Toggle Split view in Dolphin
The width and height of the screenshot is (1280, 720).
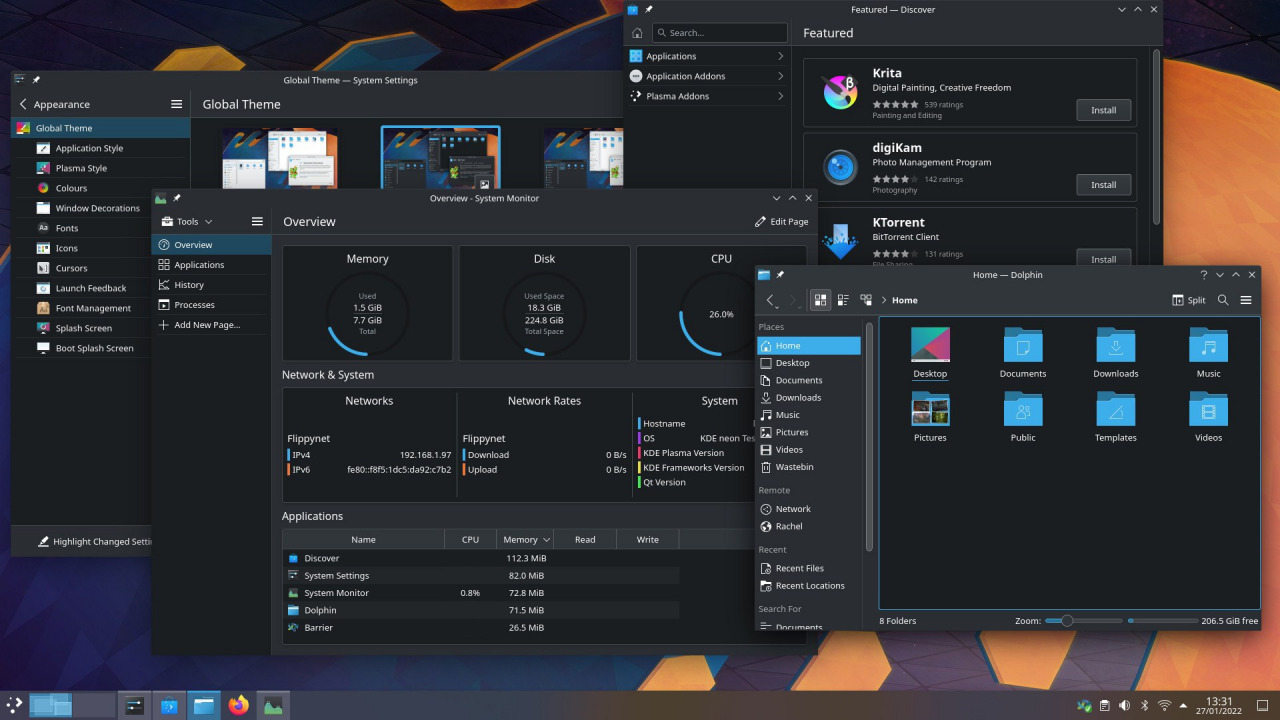[1188, 300]
